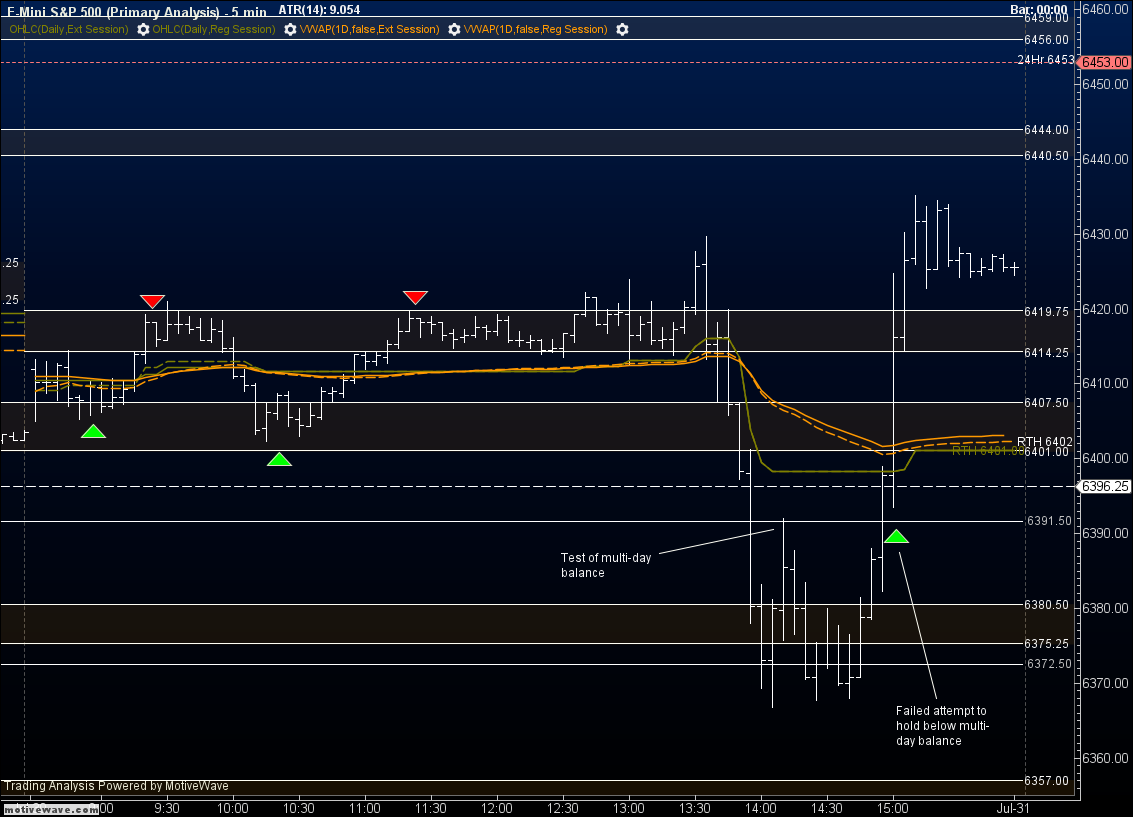Click 15:00 on the time axis
The height and width of the screenshot is (817, 1133).
[892, 808]
